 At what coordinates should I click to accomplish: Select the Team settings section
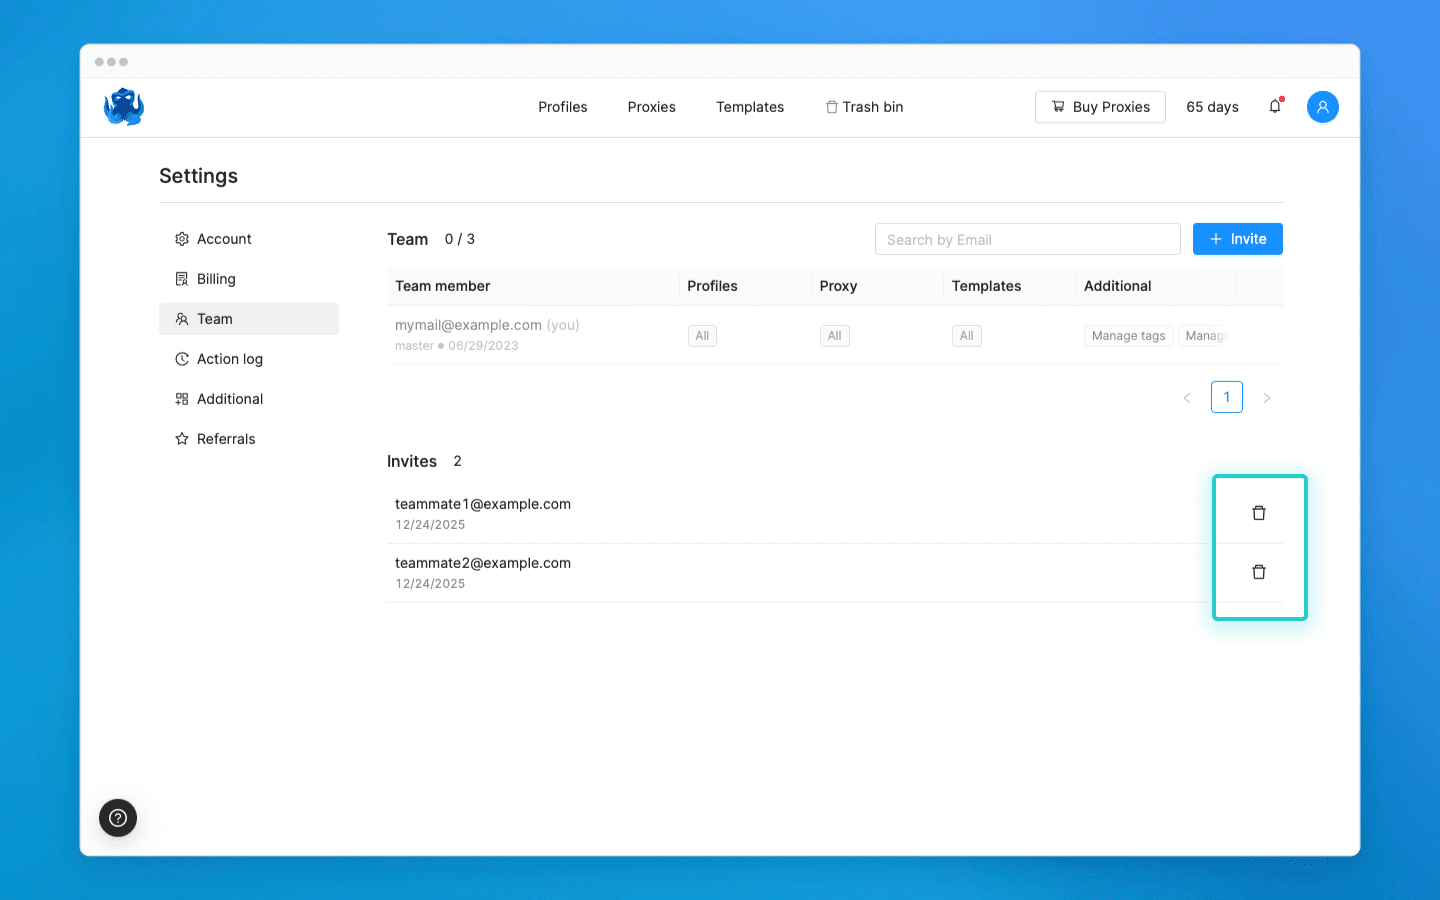pos(249,319)
